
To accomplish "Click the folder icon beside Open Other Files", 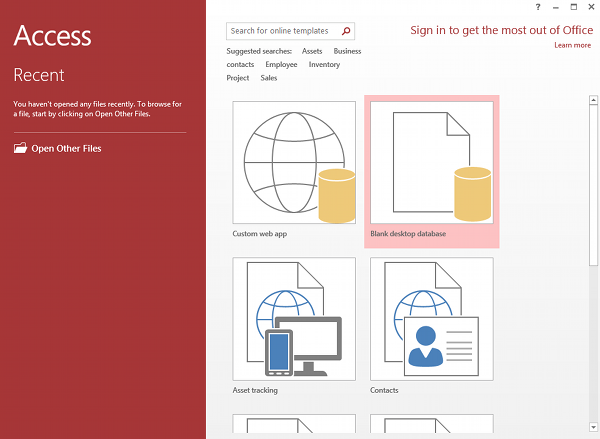I will click(20, 148).
